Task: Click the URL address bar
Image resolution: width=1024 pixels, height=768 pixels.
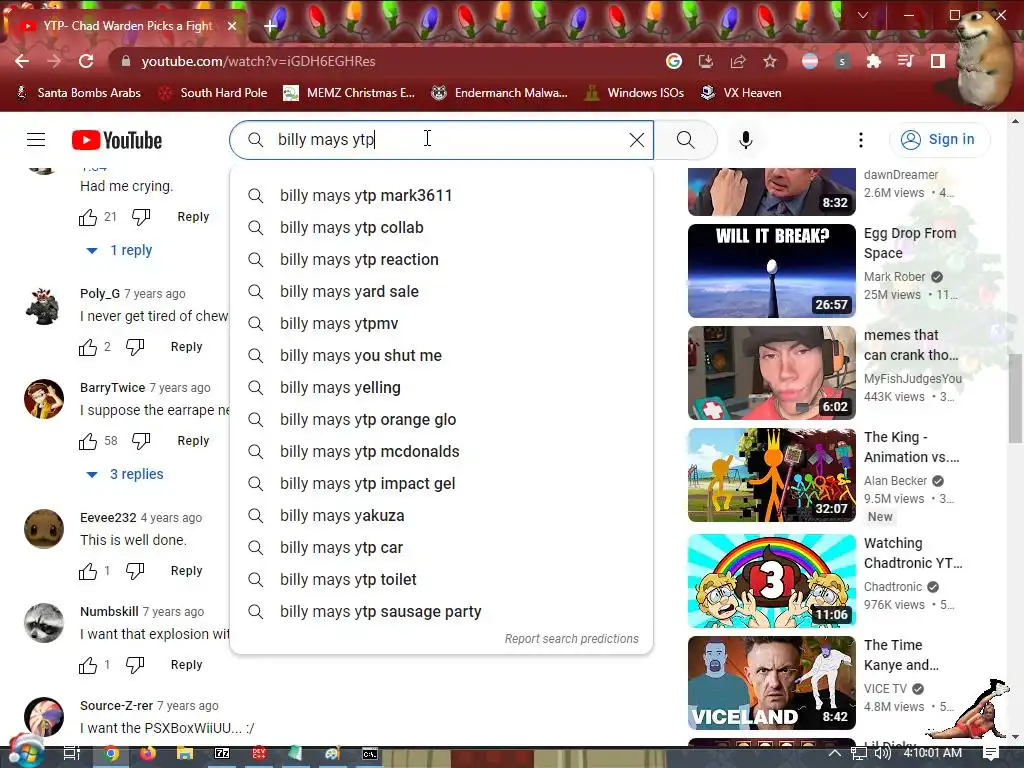Action: [x=392, y=61]
